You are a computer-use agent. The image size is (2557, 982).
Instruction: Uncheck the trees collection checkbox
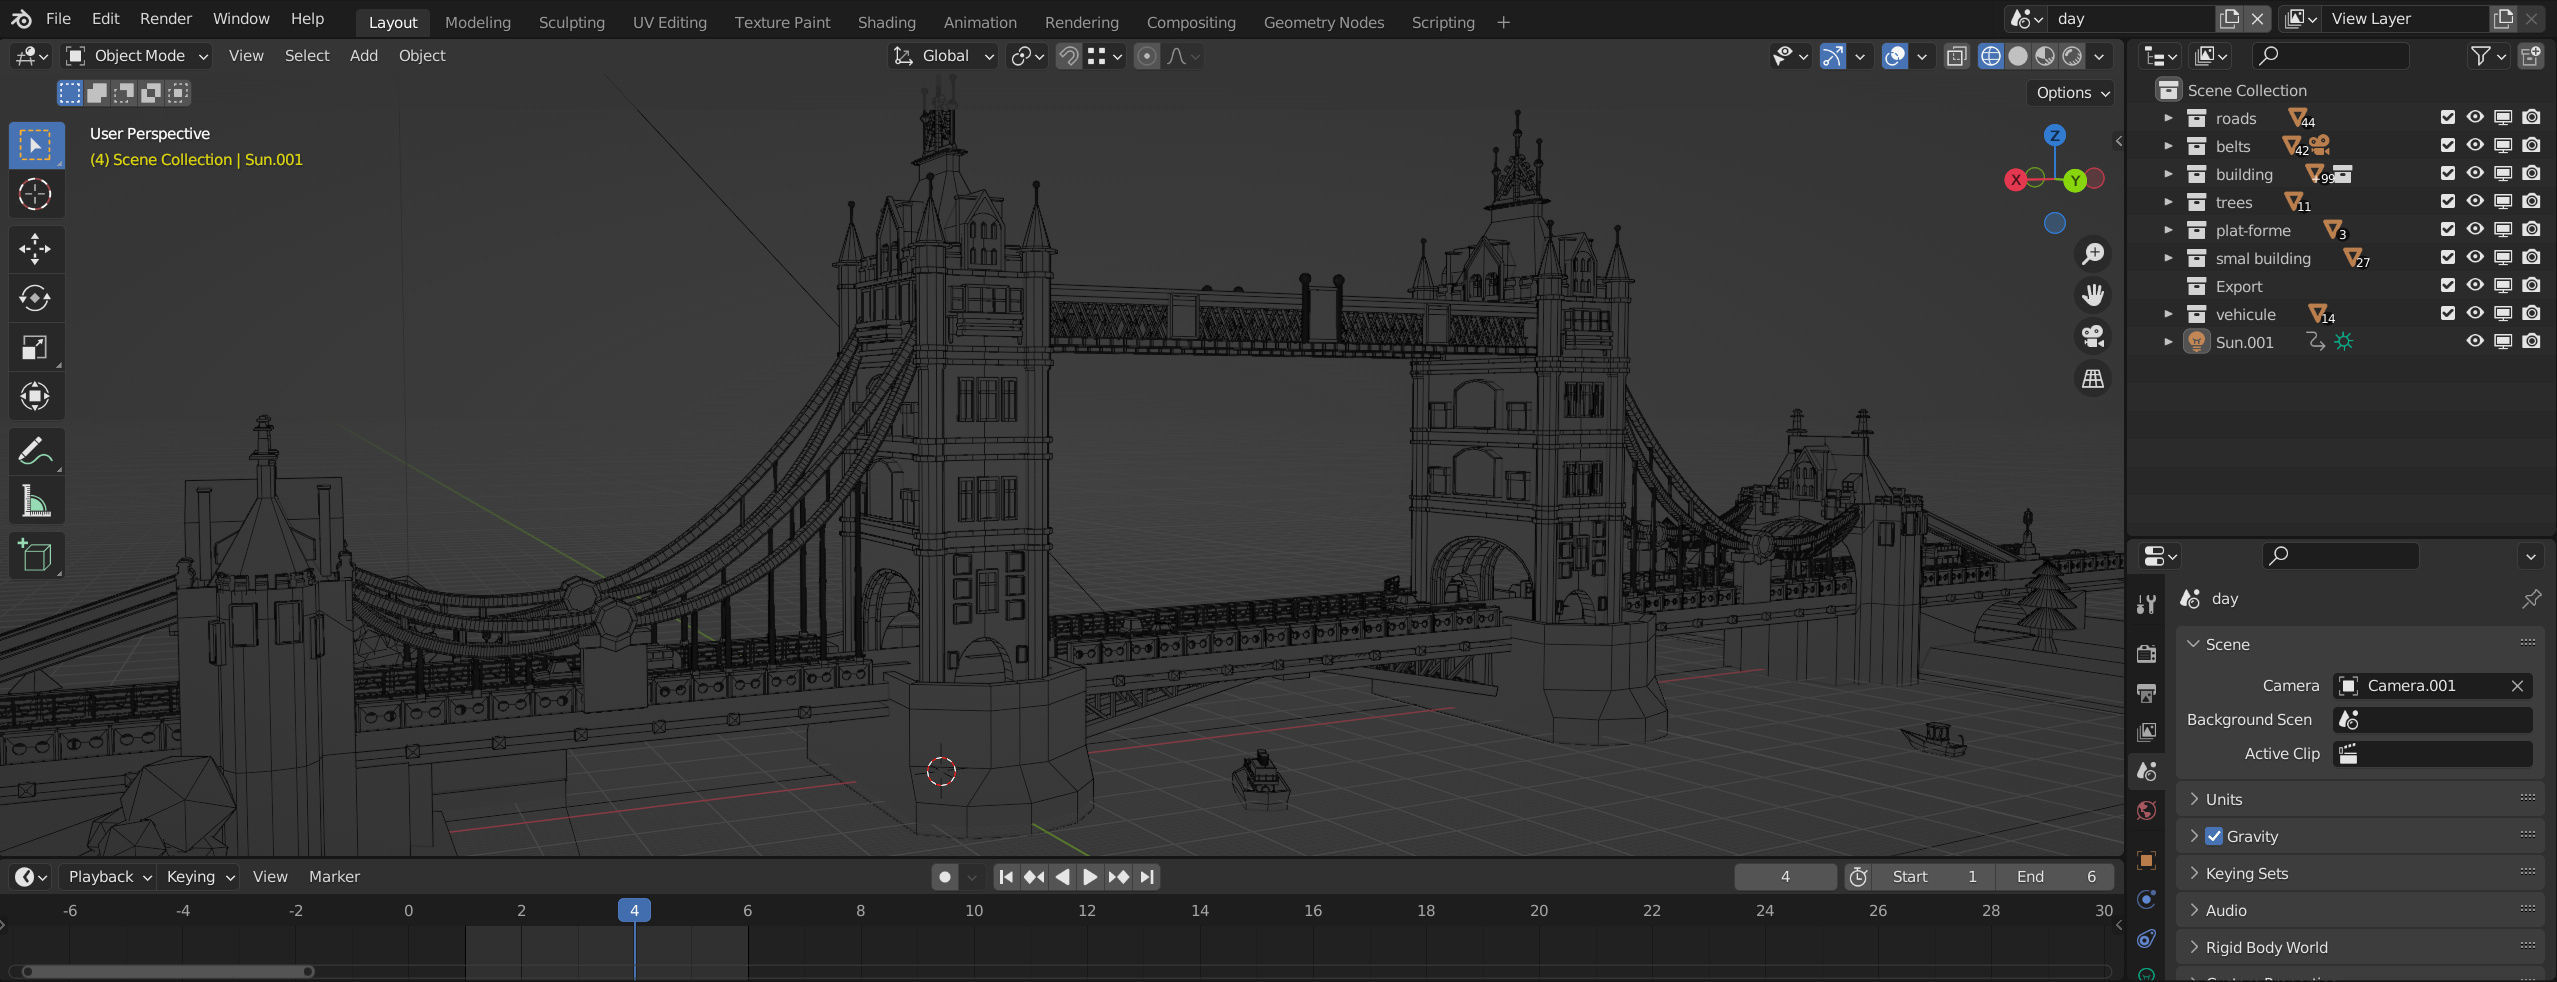(x=2447, y=201)
